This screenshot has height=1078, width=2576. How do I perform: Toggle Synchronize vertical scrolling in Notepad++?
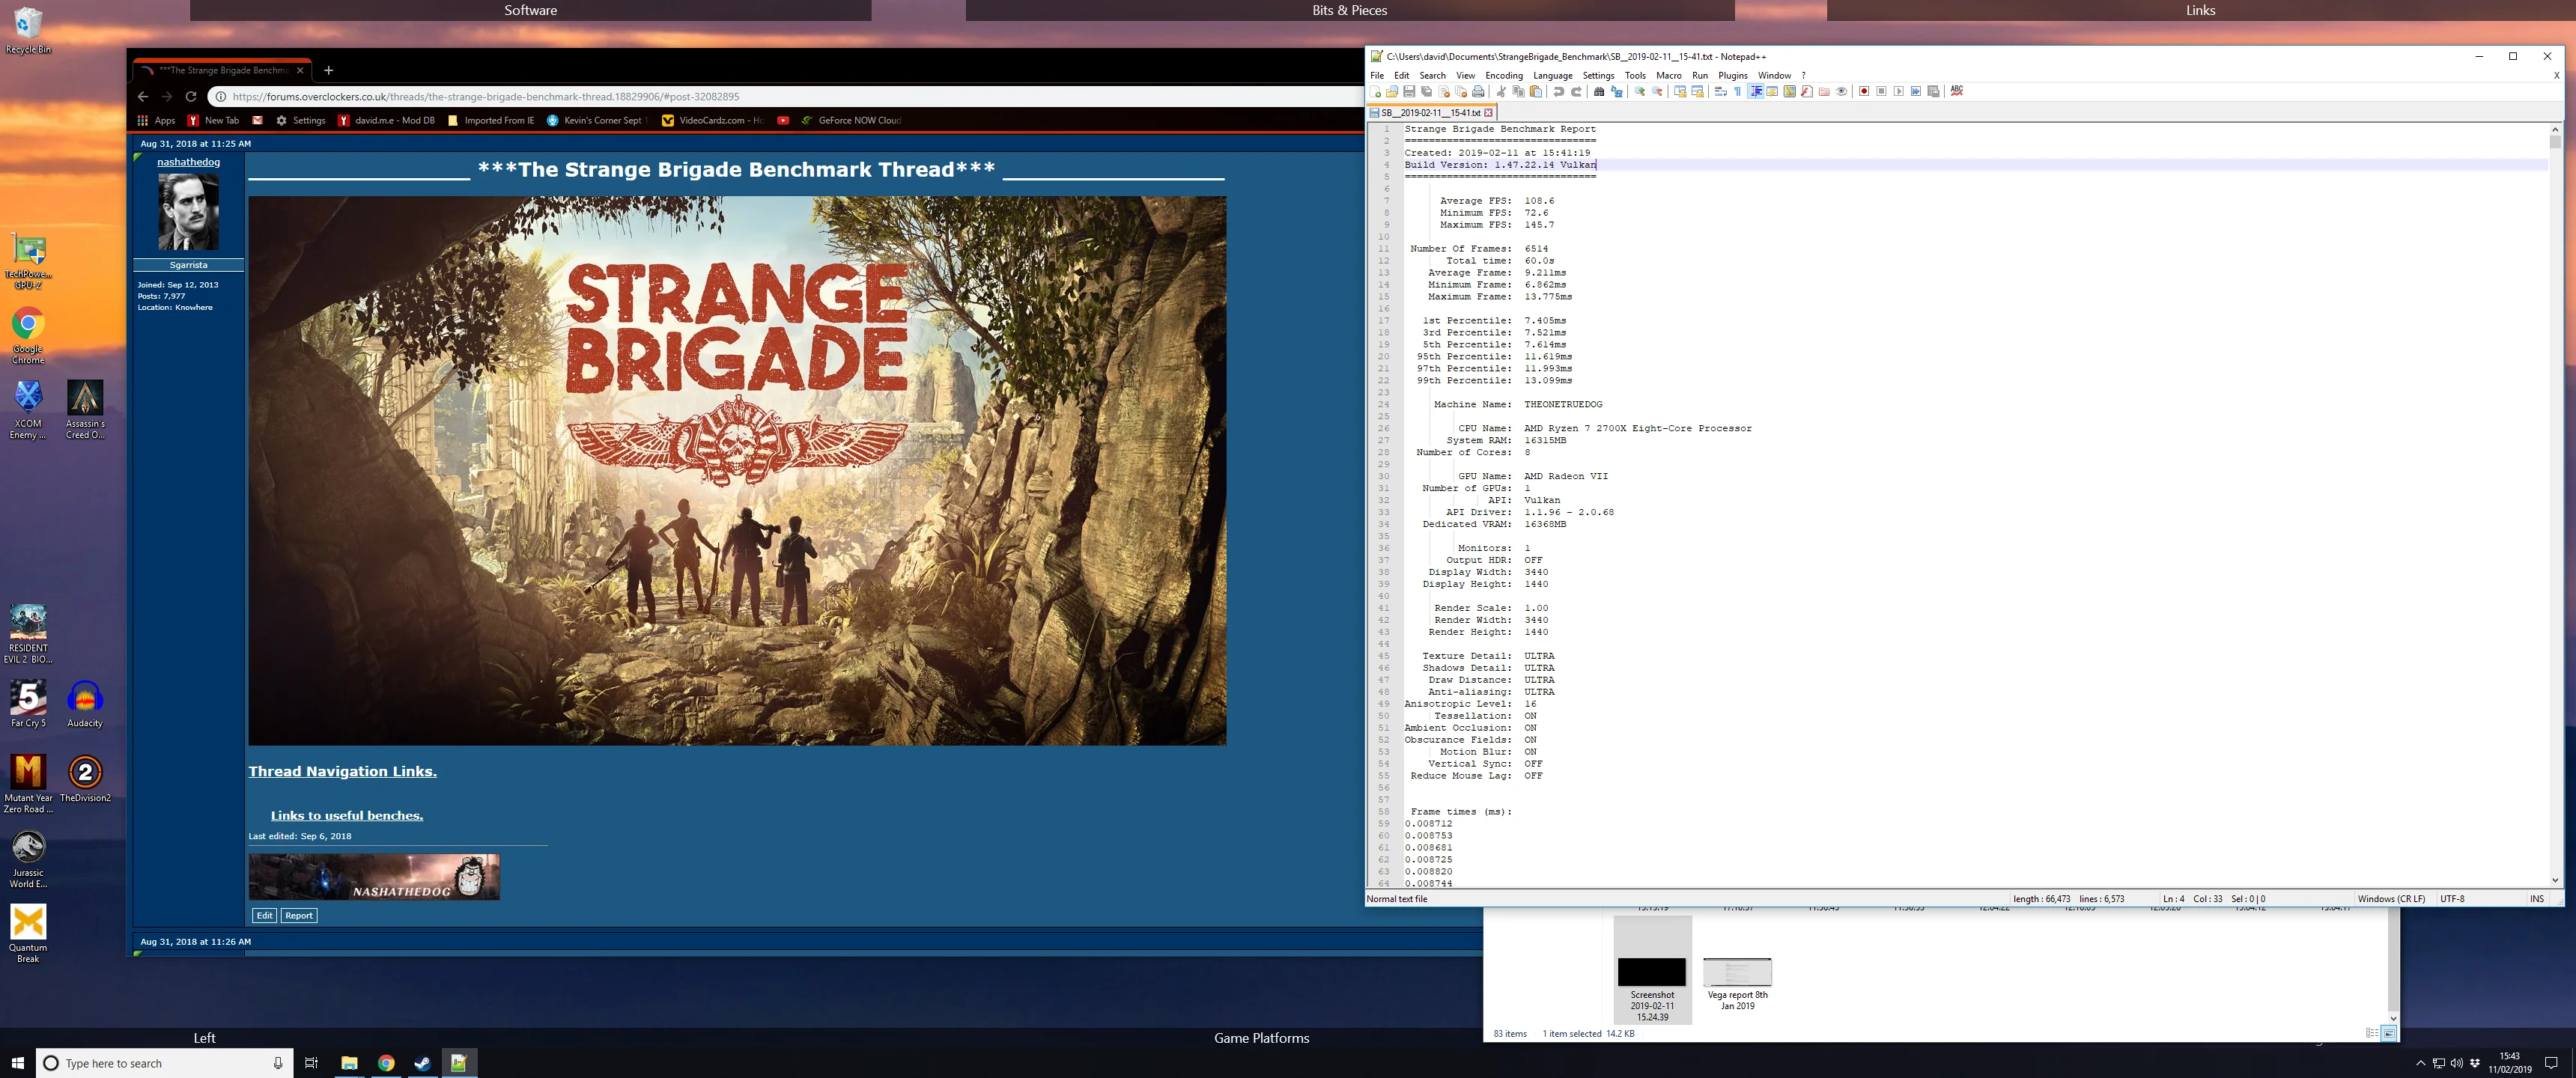1680,91
